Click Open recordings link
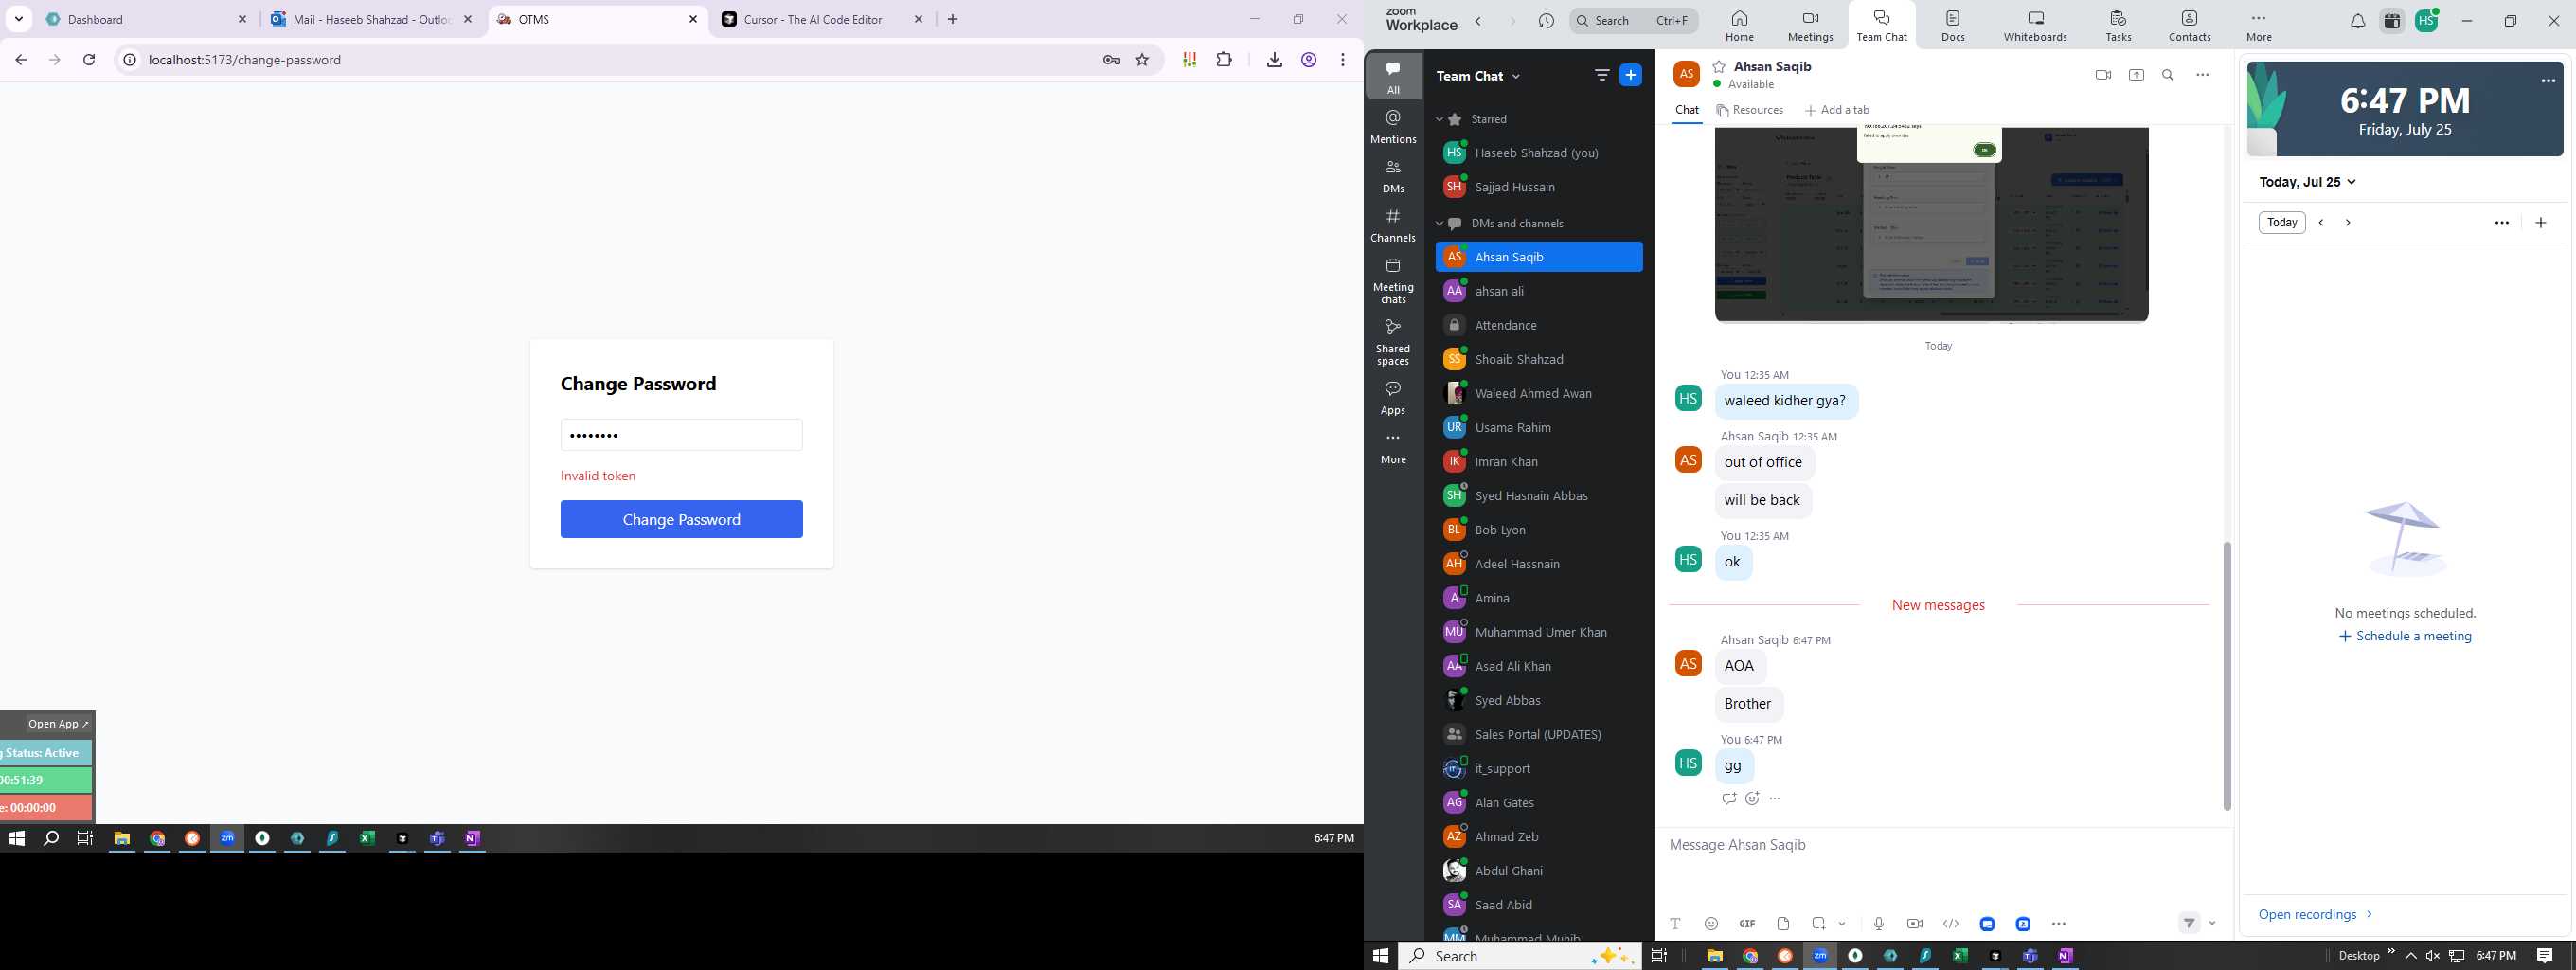 [x=2315, y=914]
